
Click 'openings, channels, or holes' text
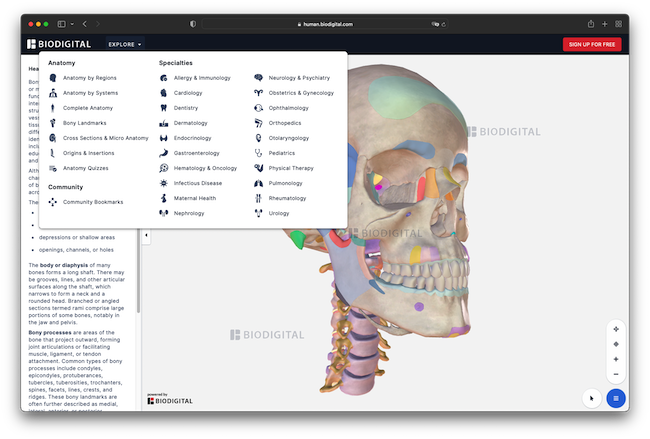click(76, 250)
